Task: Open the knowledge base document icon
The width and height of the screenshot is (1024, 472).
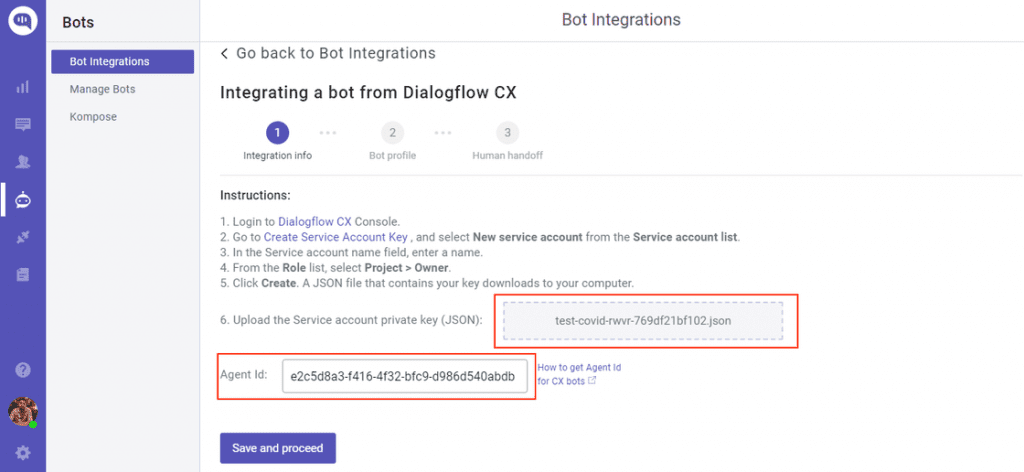Action: coord(22,274)
